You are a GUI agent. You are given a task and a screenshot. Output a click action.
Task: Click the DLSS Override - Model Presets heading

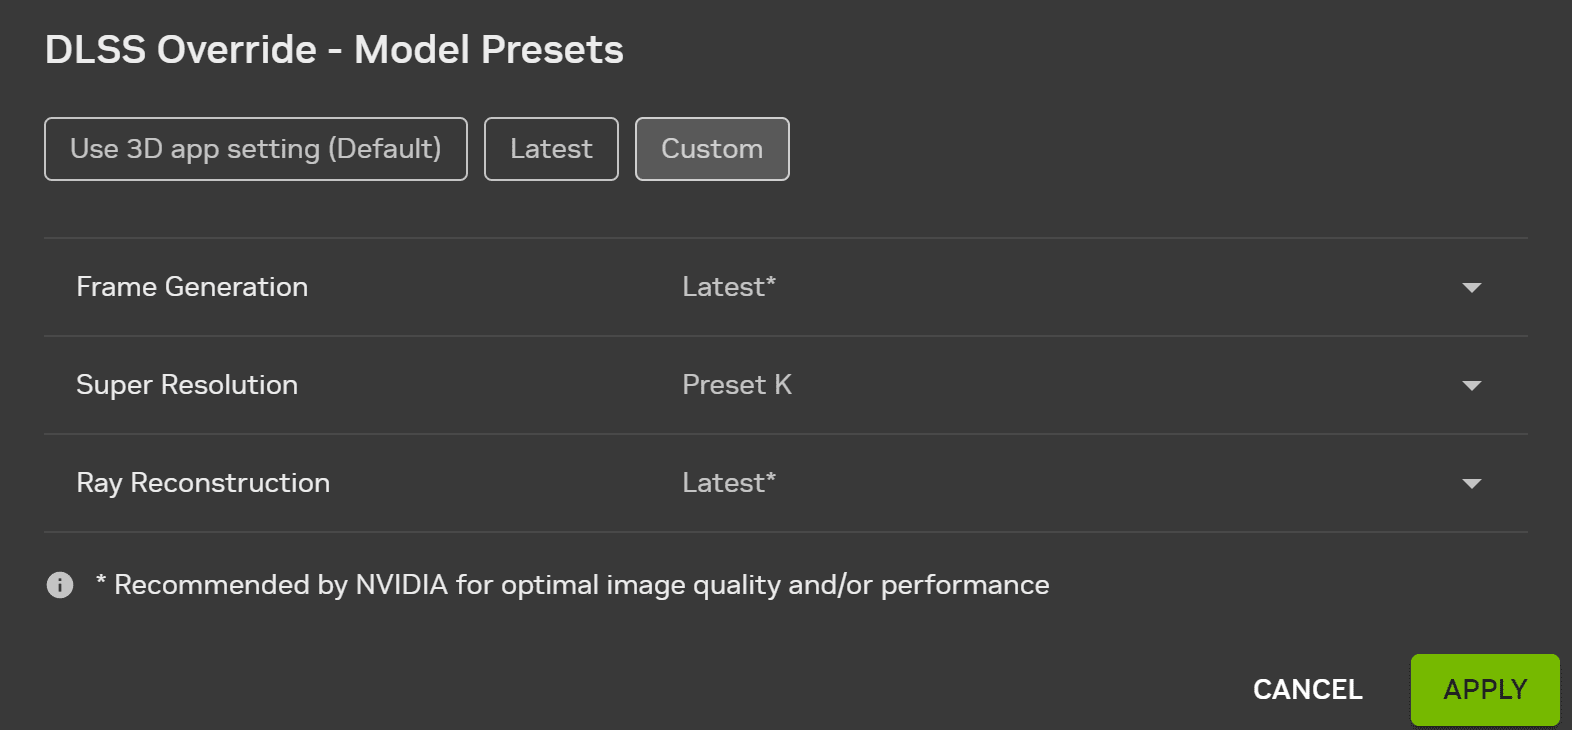coord(334,50)
